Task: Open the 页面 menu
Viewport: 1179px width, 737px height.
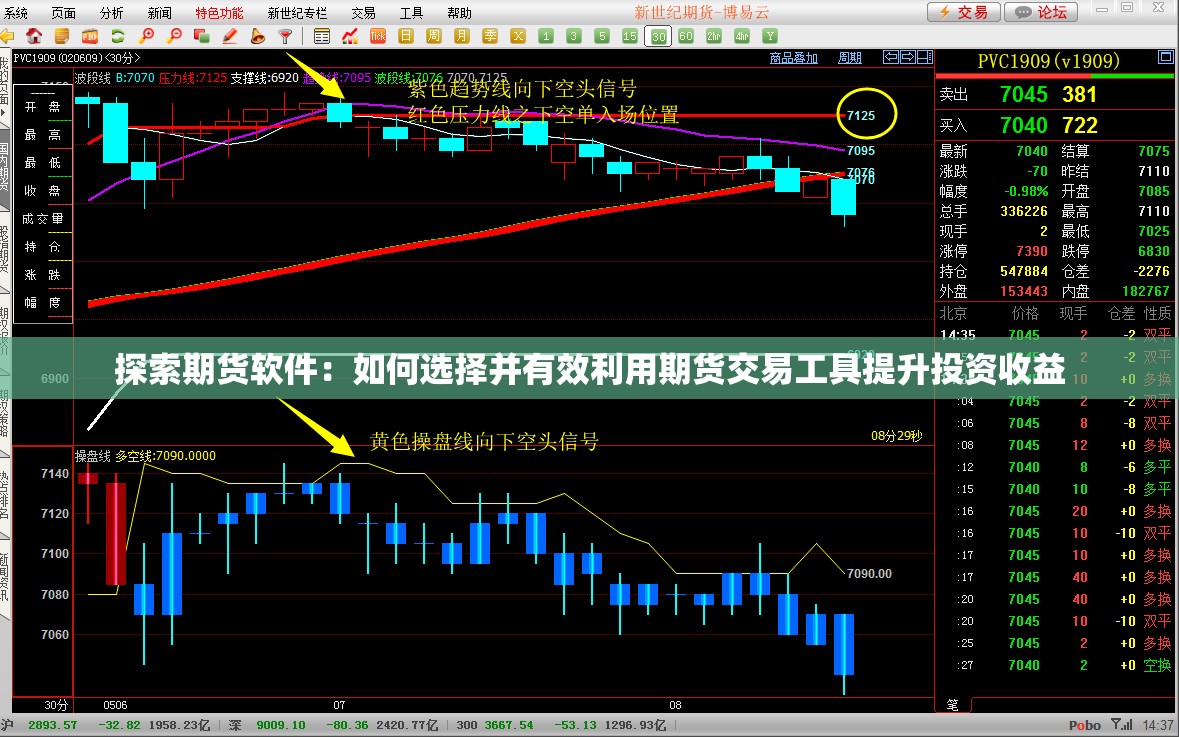Action: (63, 13)
